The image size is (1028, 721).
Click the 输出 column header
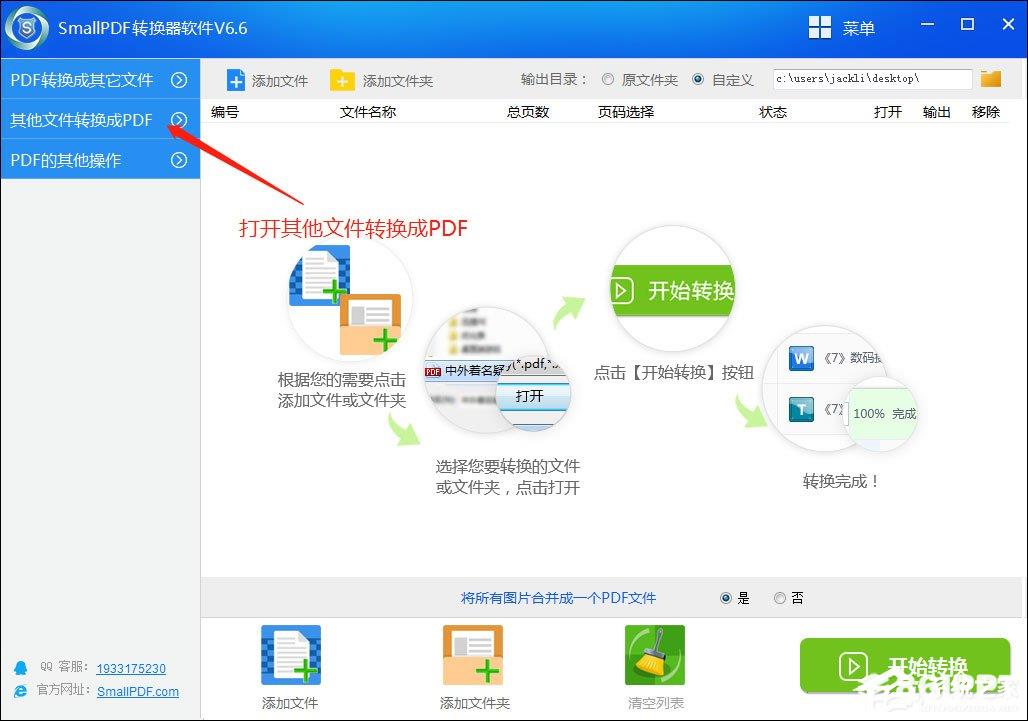click(x=936, y=112)
